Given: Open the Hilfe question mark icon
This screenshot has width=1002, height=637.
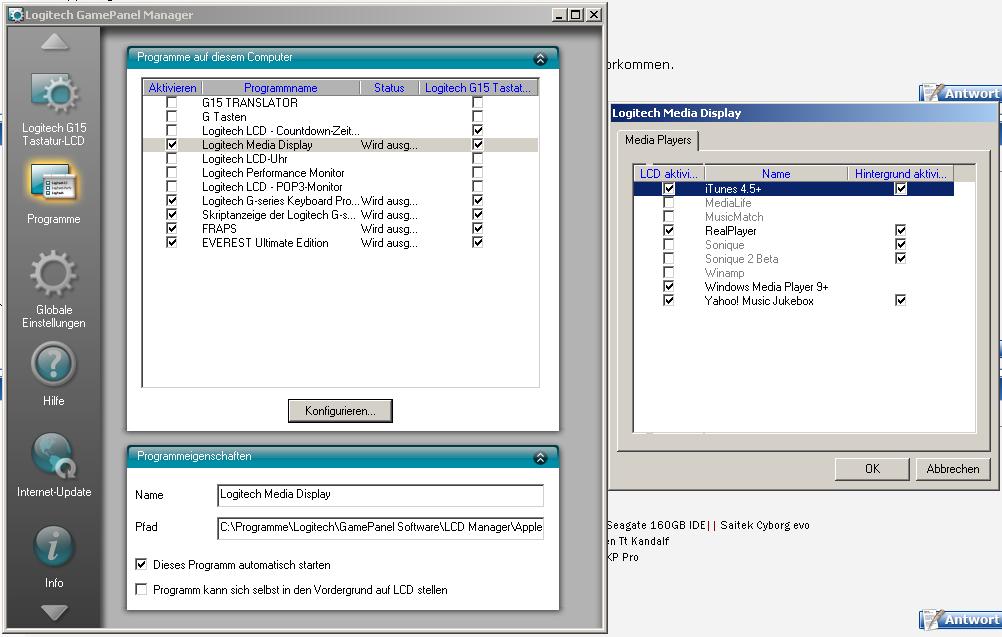Looking at the screenshot, I should (x=54, y=365).
